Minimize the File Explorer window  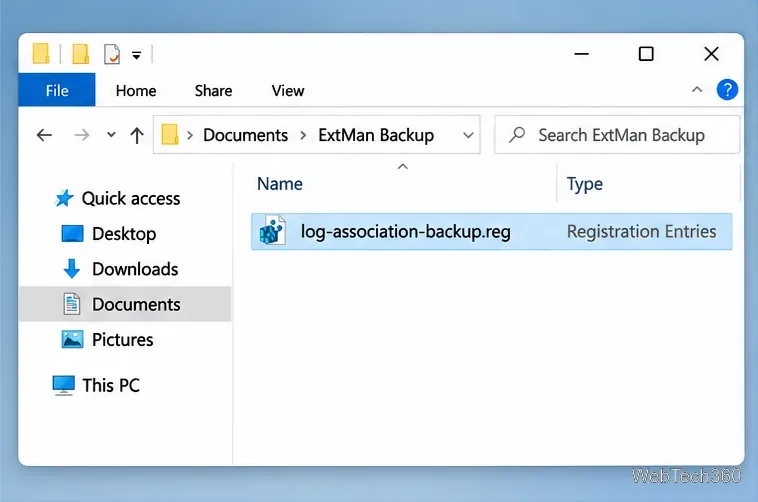(581, 54)
